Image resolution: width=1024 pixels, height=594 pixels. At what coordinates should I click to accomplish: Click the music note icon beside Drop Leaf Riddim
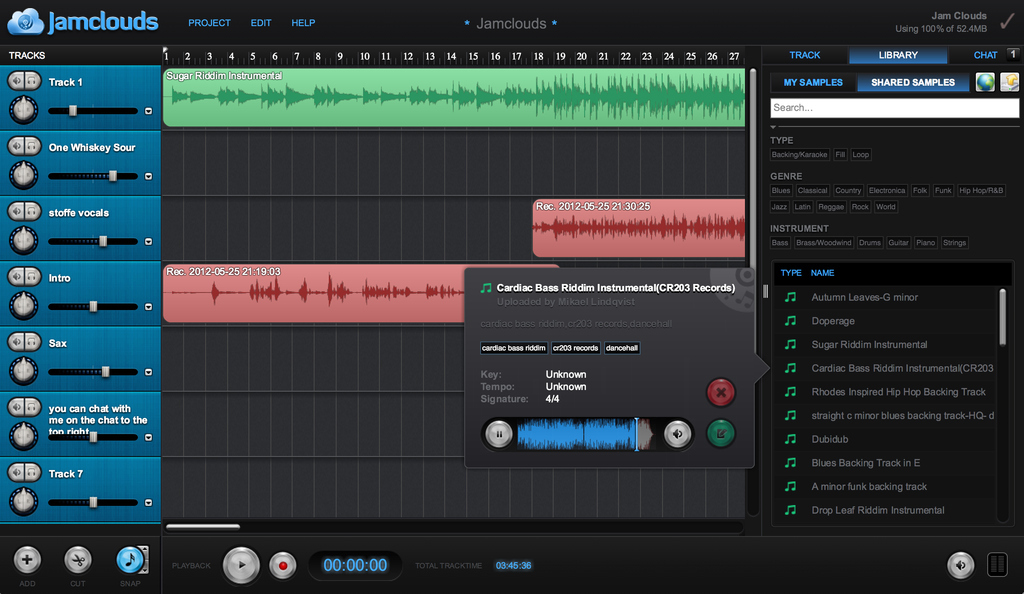790,510
